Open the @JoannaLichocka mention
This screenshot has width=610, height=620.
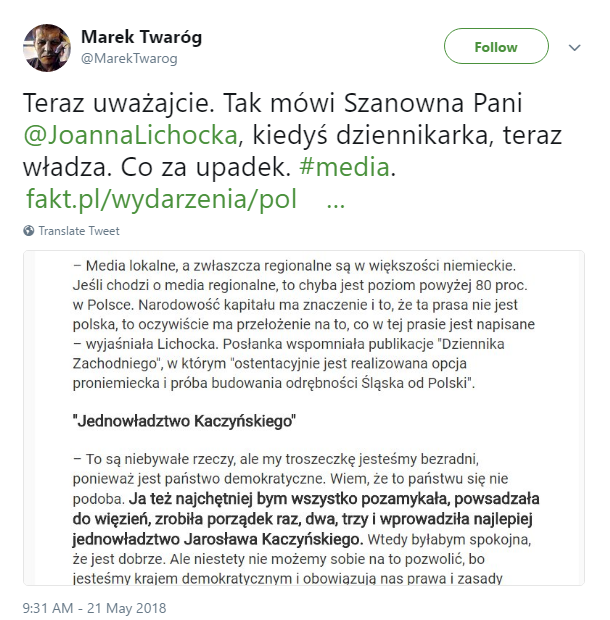tap(131, 135)
